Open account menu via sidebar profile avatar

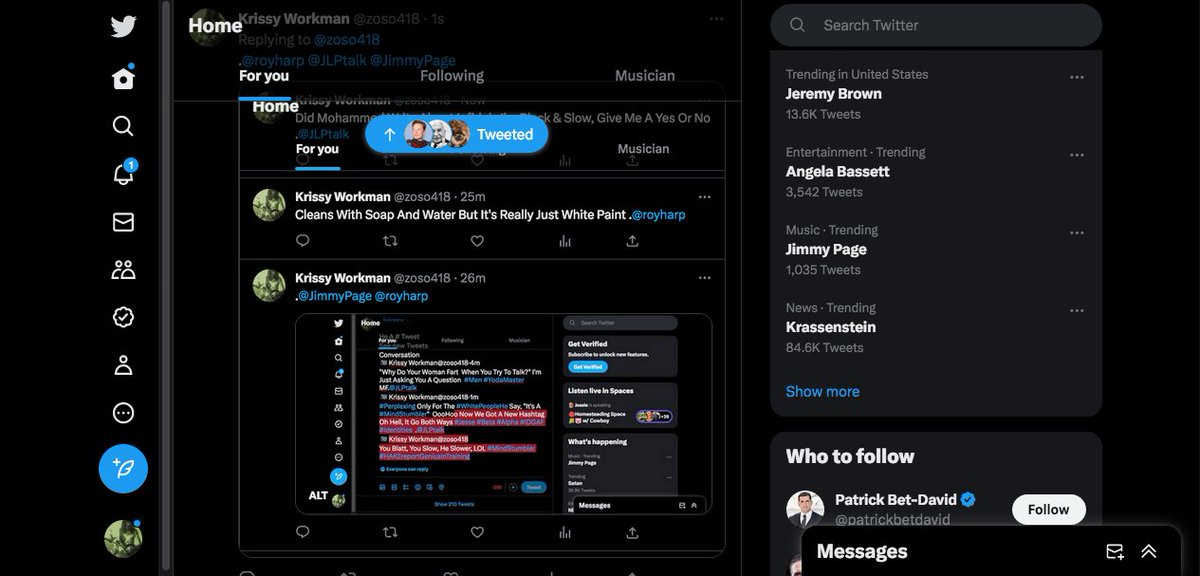coord(123,538)
